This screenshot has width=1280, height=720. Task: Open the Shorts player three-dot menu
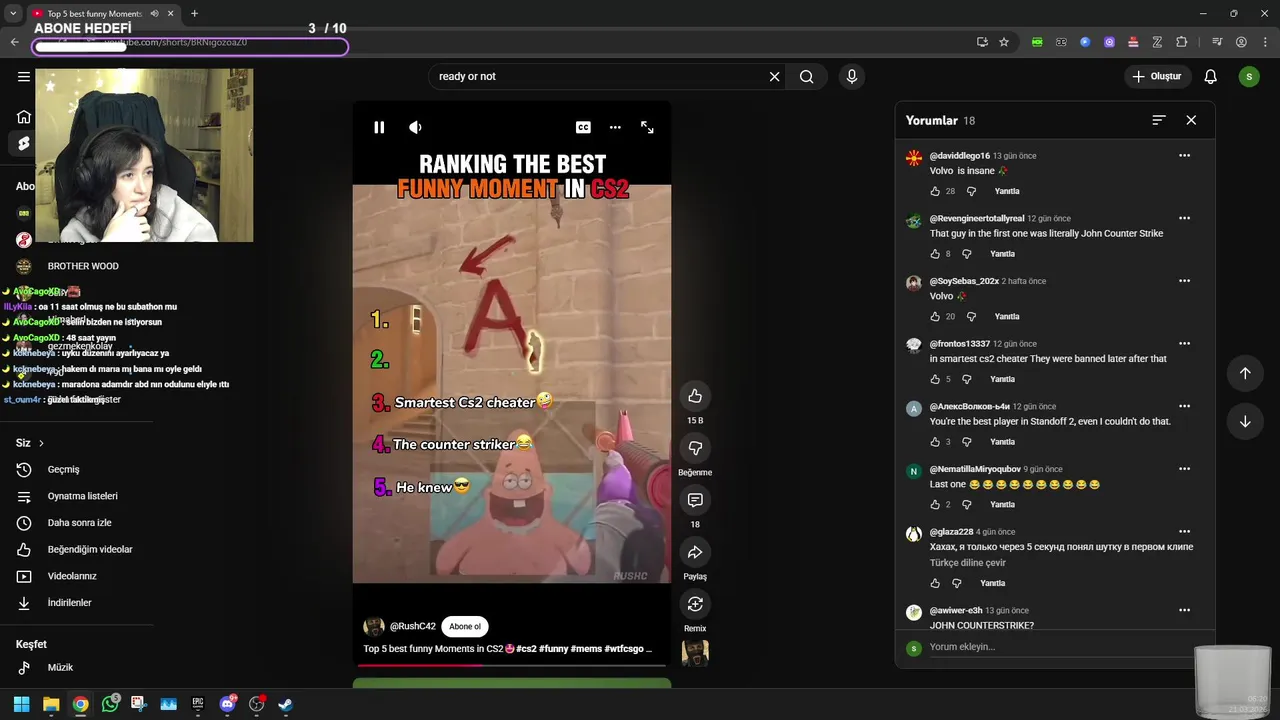click(615, 127)
